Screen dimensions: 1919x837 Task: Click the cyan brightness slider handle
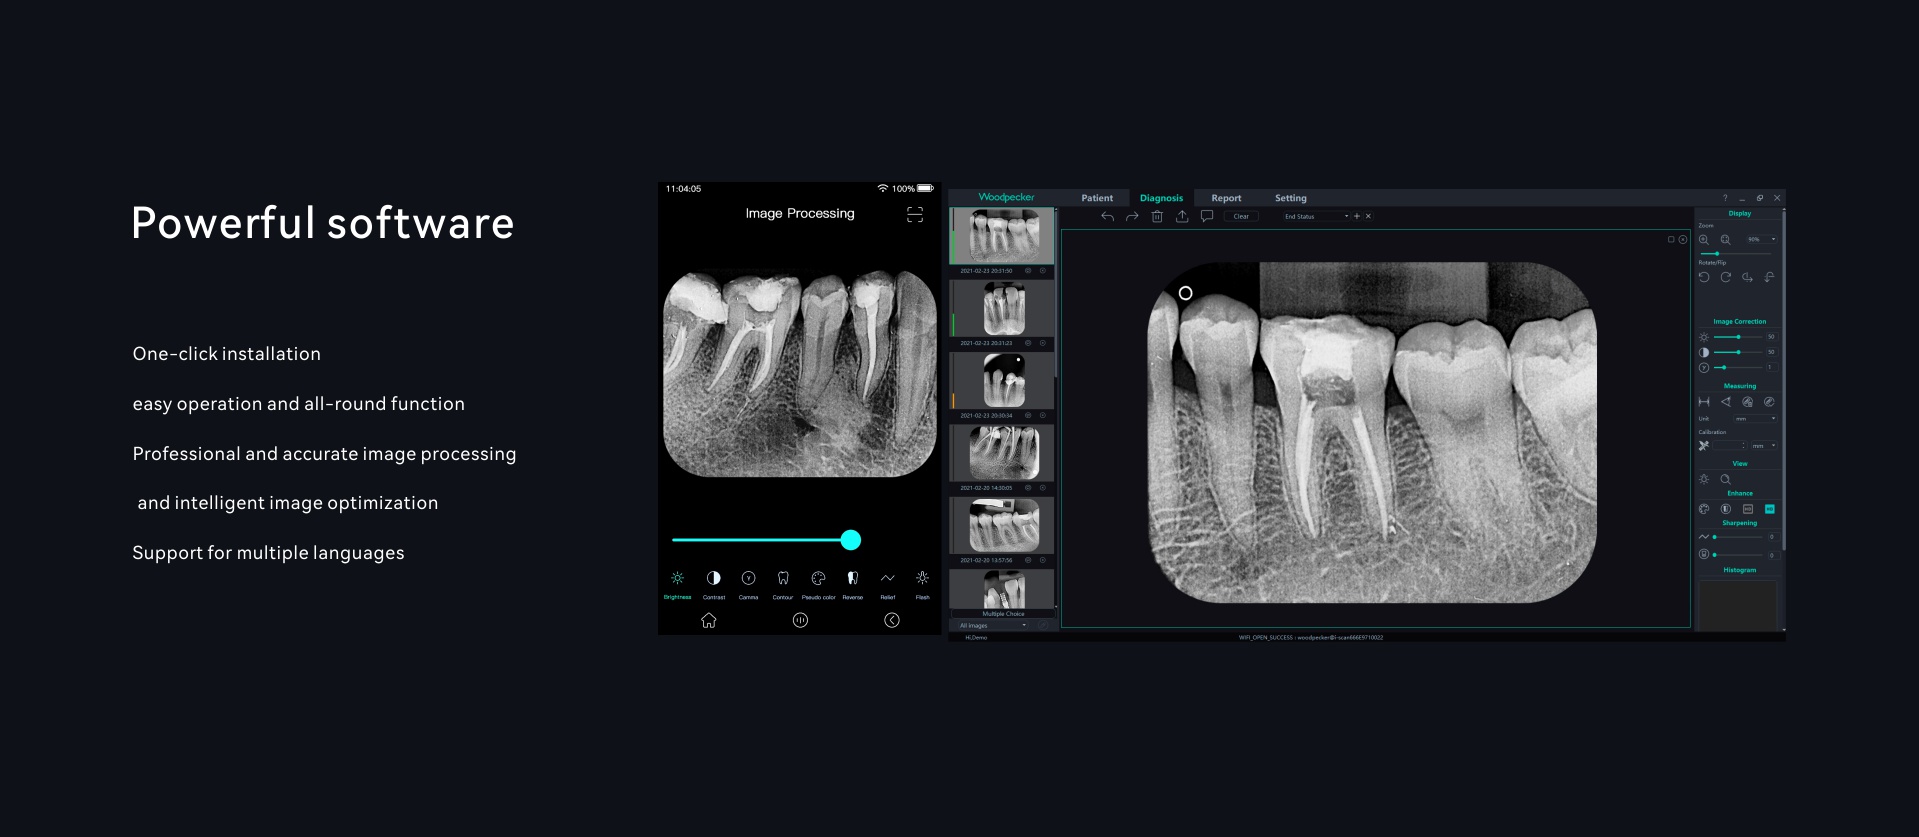click(851, 540)
